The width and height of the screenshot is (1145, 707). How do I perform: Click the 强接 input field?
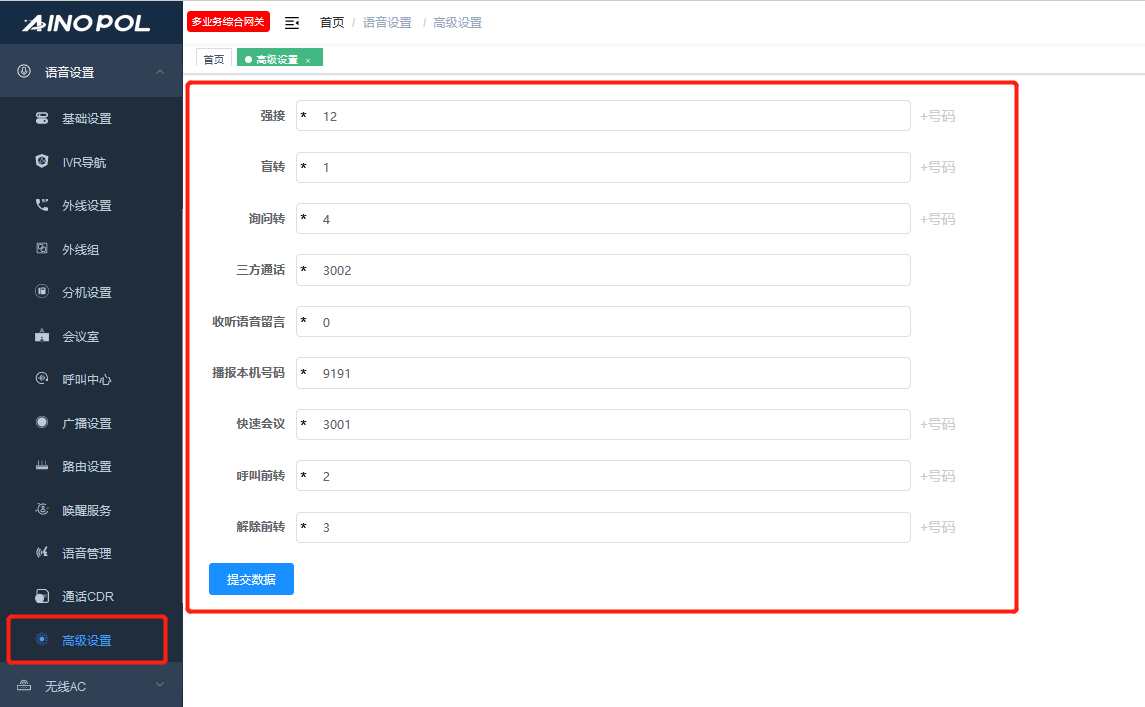point(610,116)
